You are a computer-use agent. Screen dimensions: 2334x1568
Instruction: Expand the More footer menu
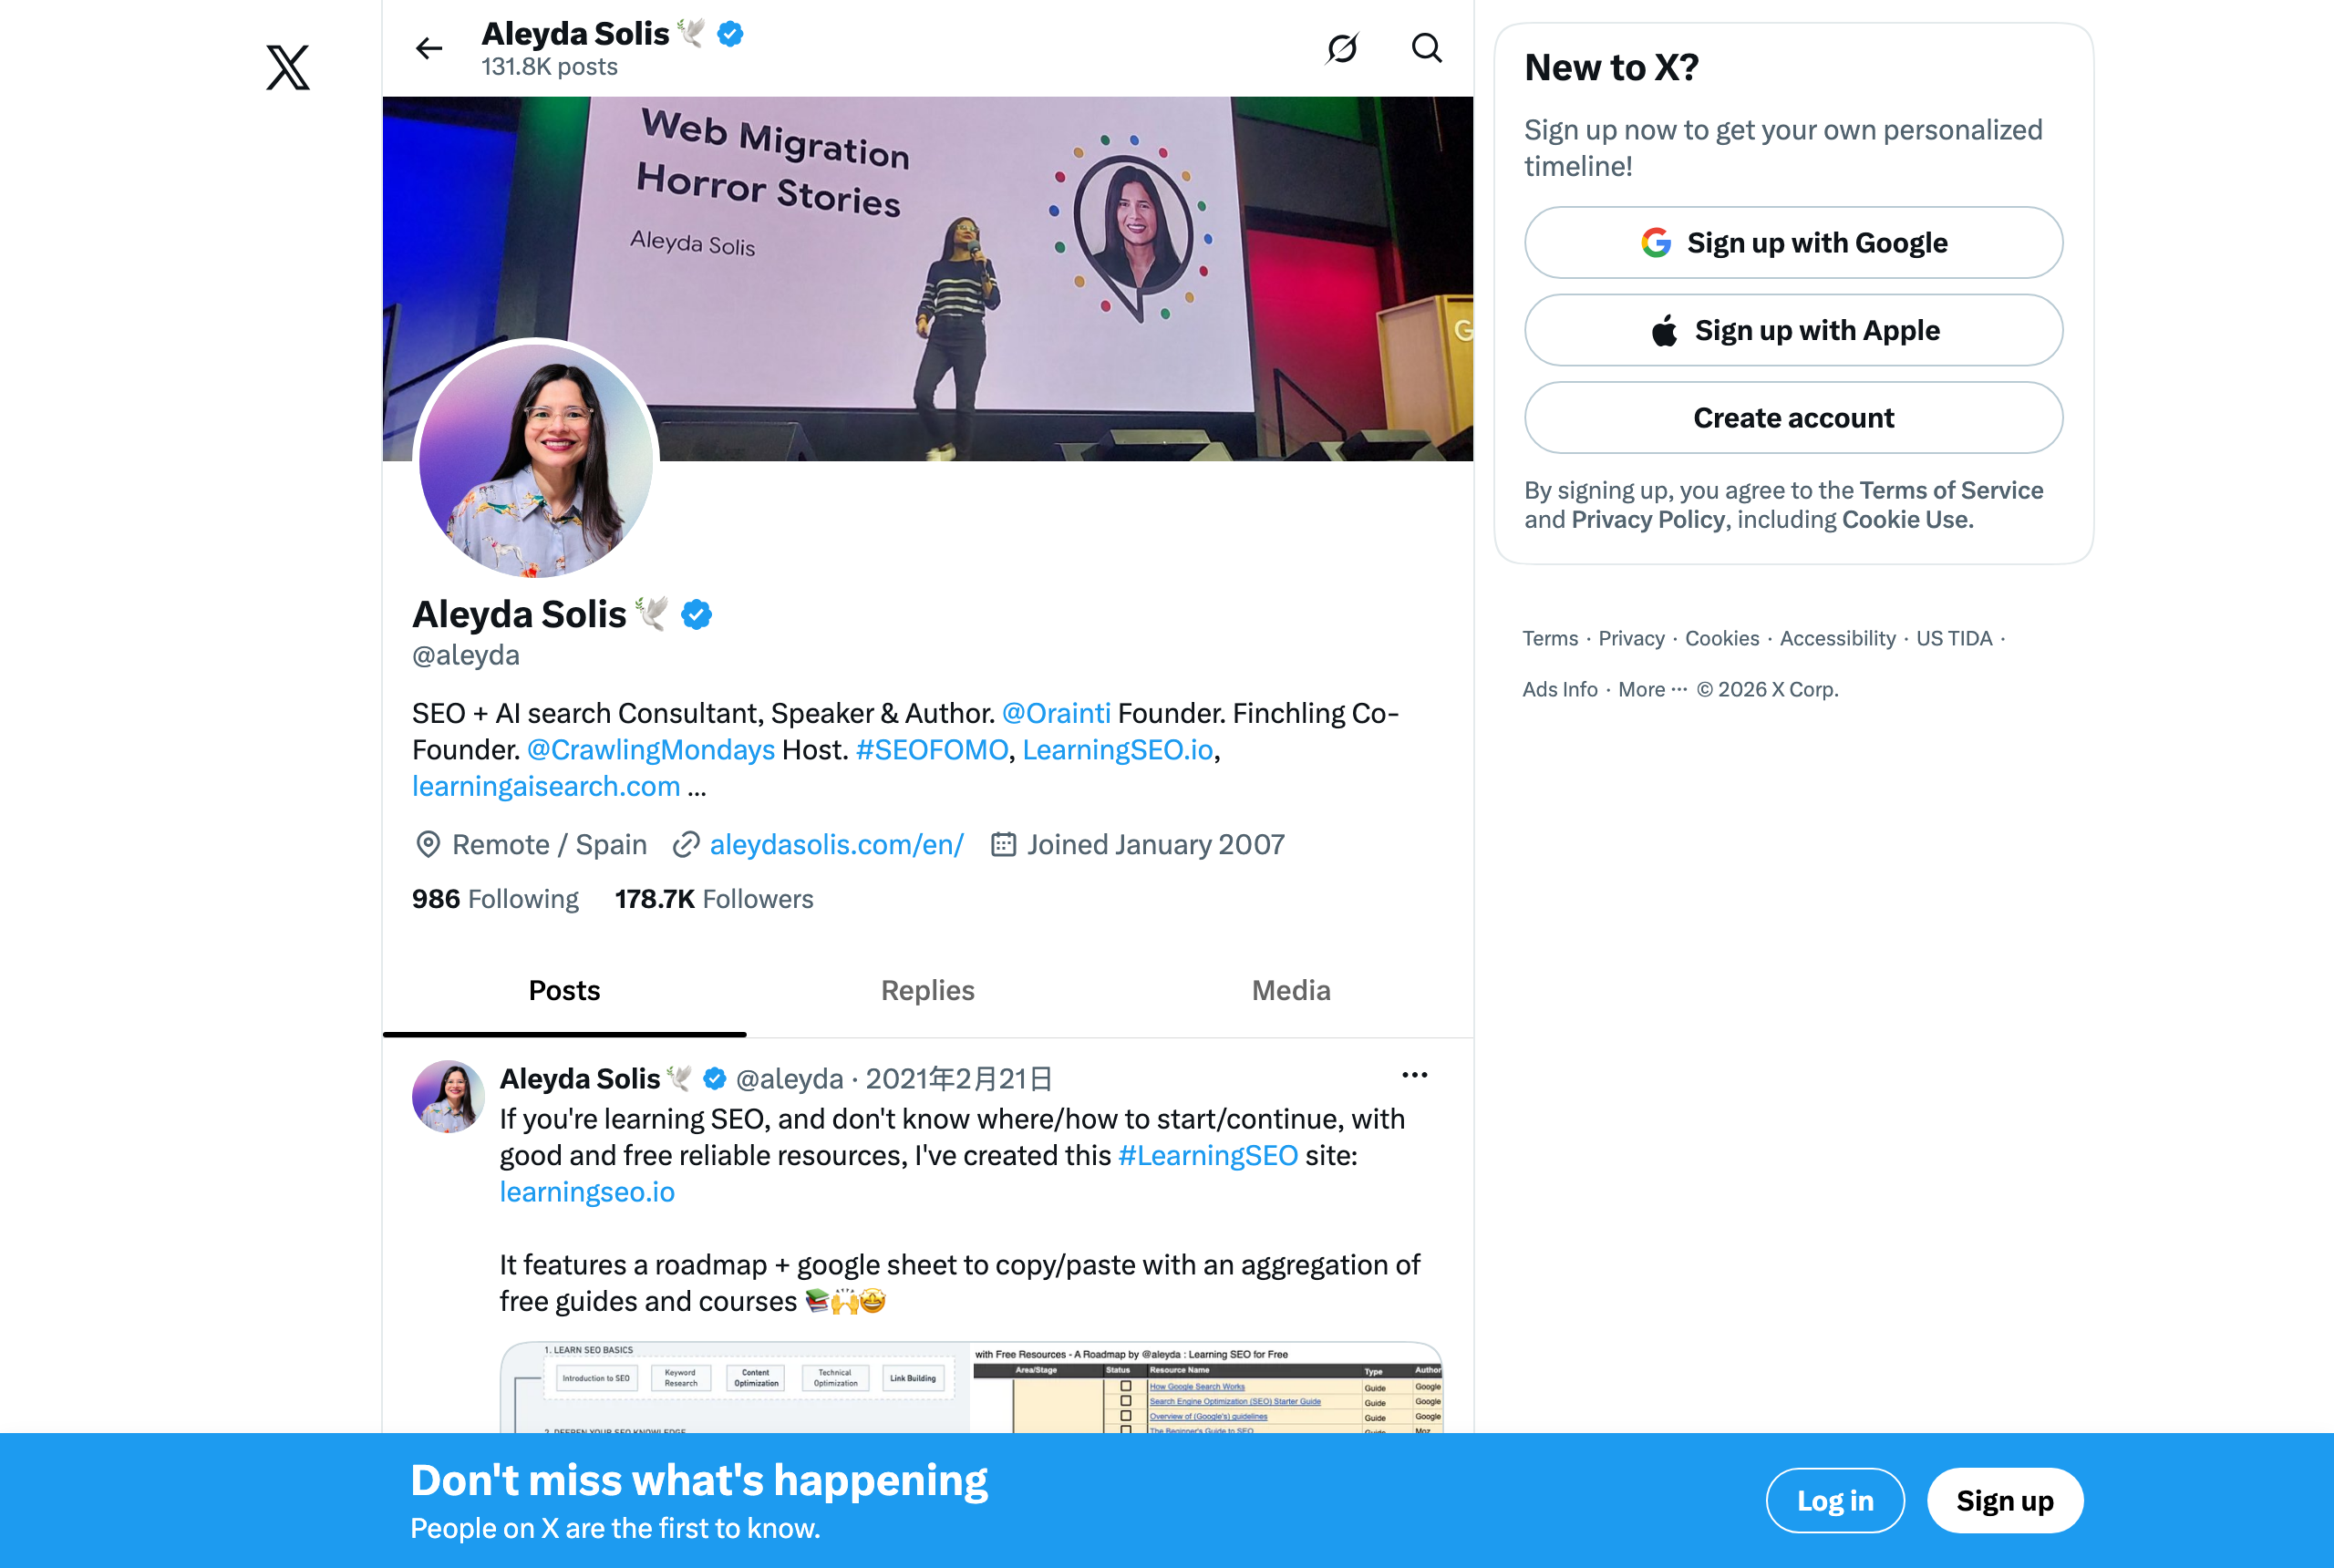pos(1652,689)
